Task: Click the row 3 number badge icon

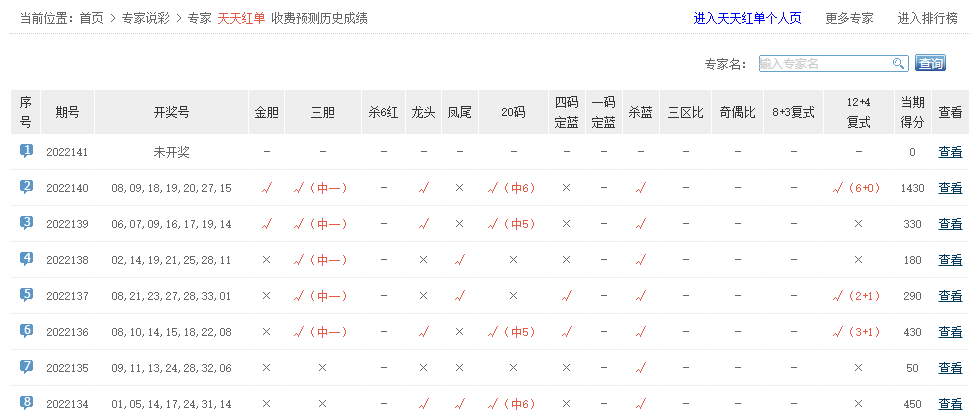Action: pyautogui.click(x=26, y=223)
